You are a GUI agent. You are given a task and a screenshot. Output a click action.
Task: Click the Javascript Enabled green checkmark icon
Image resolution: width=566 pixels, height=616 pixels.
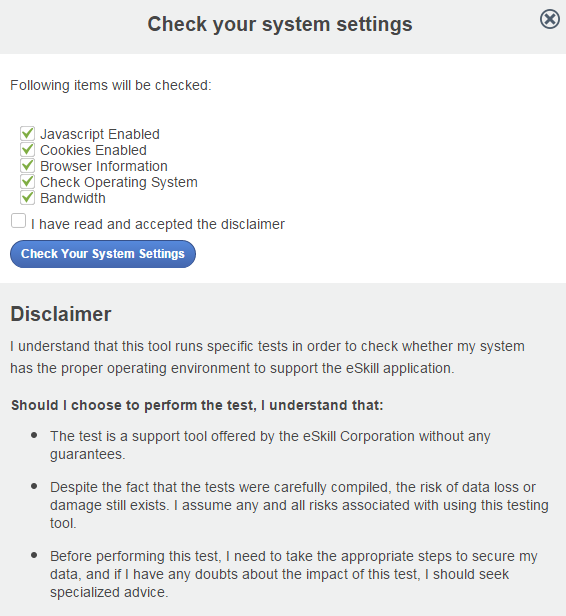pos(27,134)
